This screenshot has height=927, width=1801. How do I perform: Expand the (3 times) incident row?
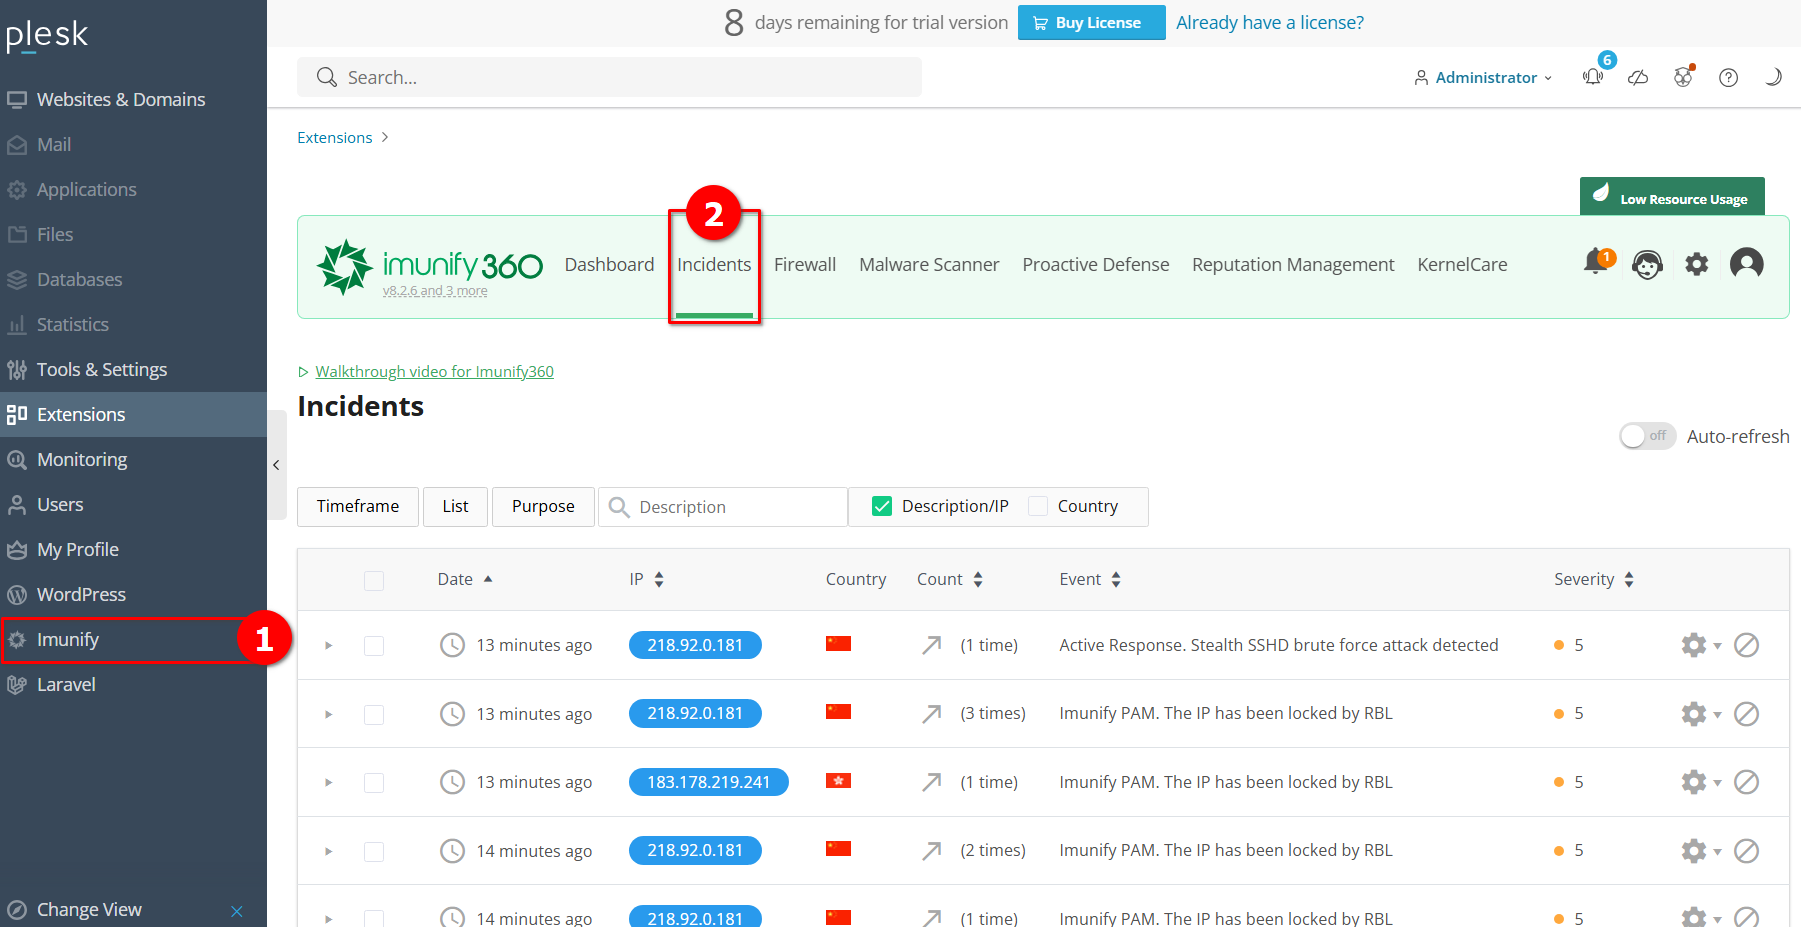pos(328,714)
